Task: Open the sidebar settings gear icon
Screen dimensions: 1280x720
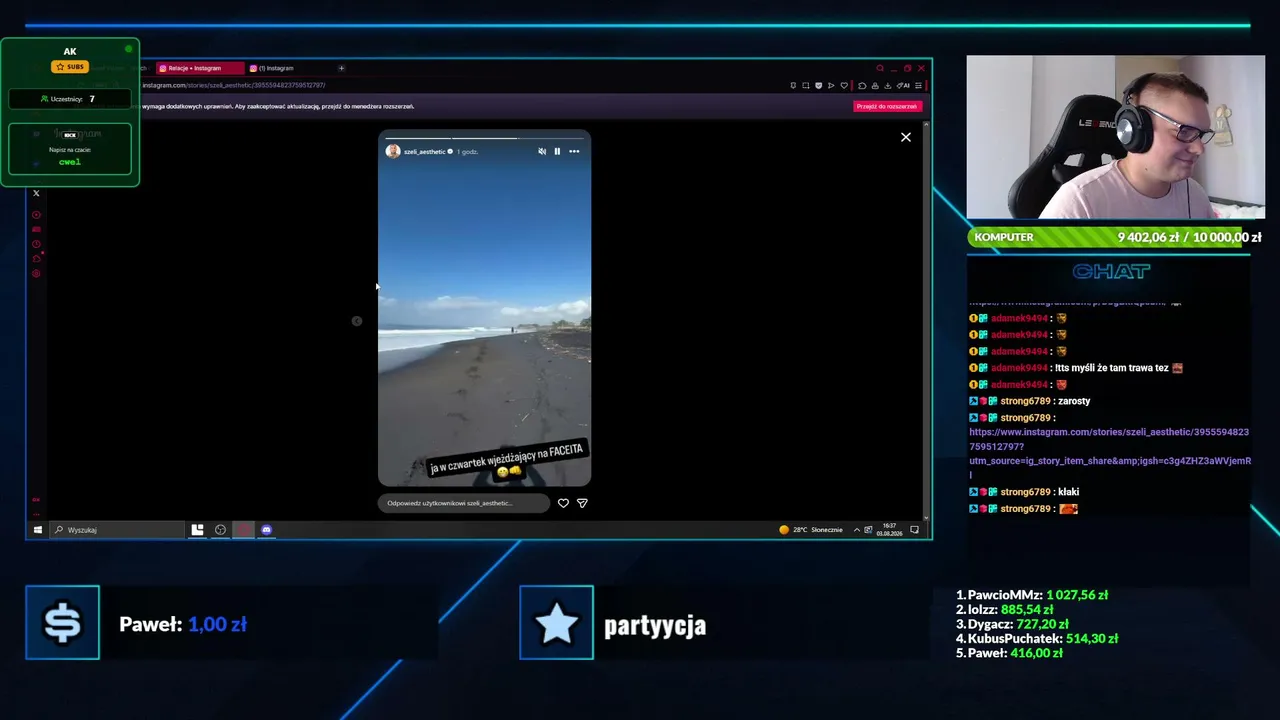Action: click(36, 273)
